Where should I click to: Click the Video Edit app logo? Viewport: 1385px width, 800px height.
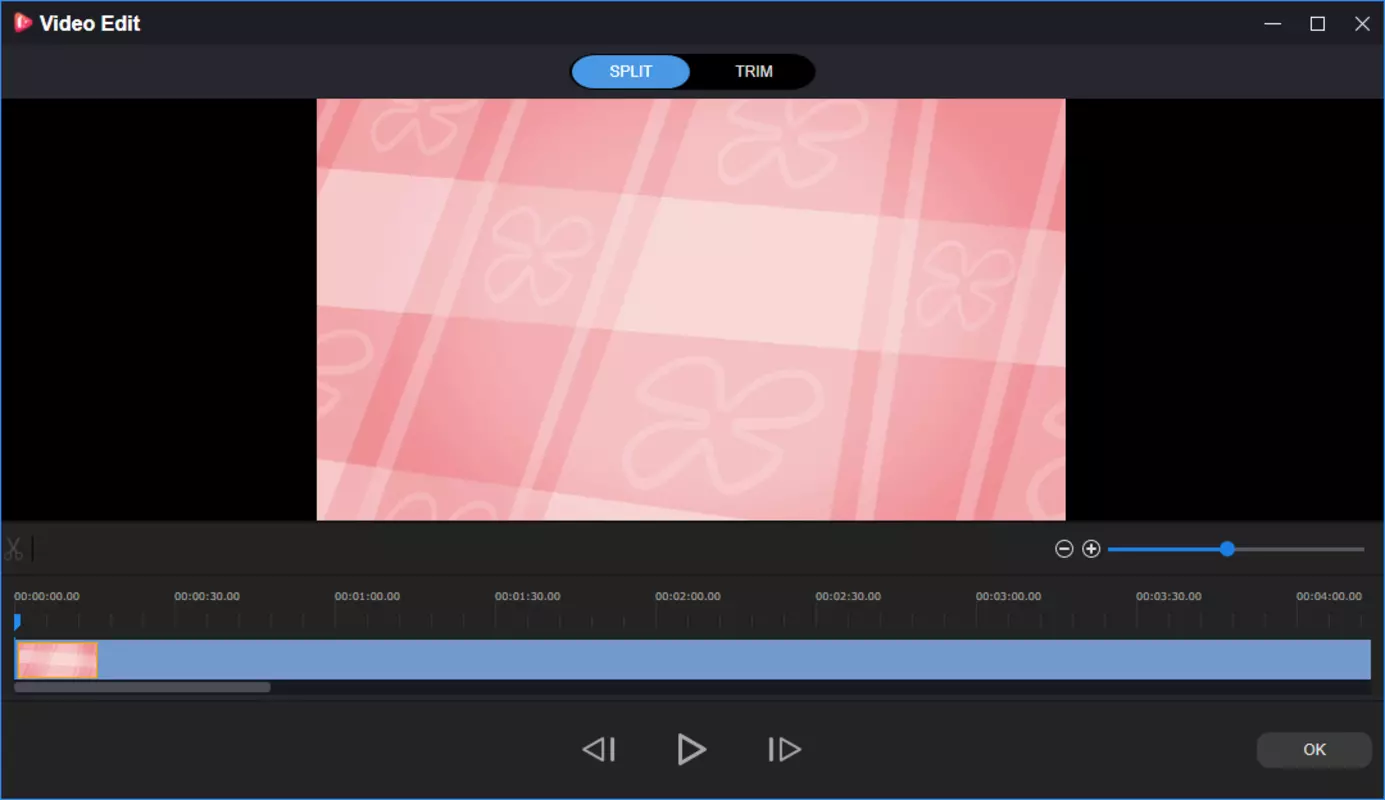(x=22, y=23)
